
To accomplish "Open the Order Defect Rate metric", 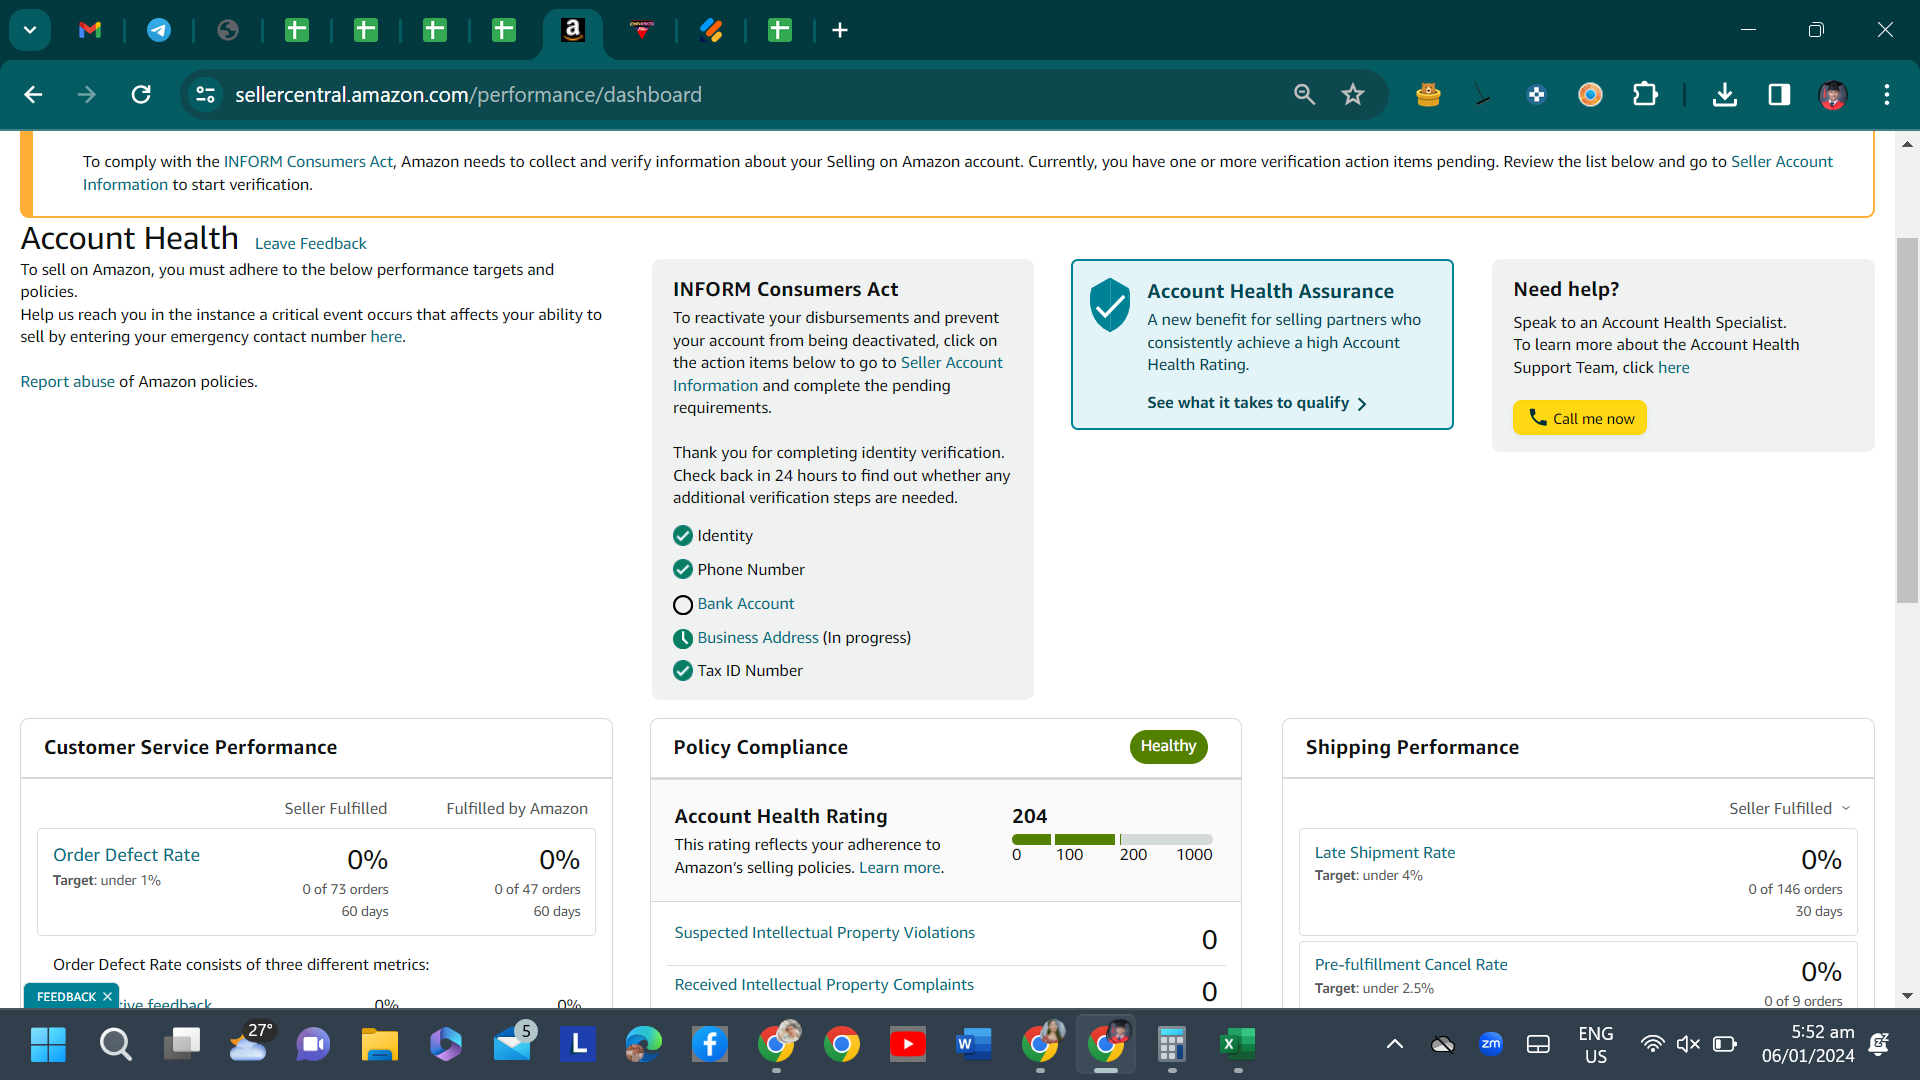I will (126, 855).
